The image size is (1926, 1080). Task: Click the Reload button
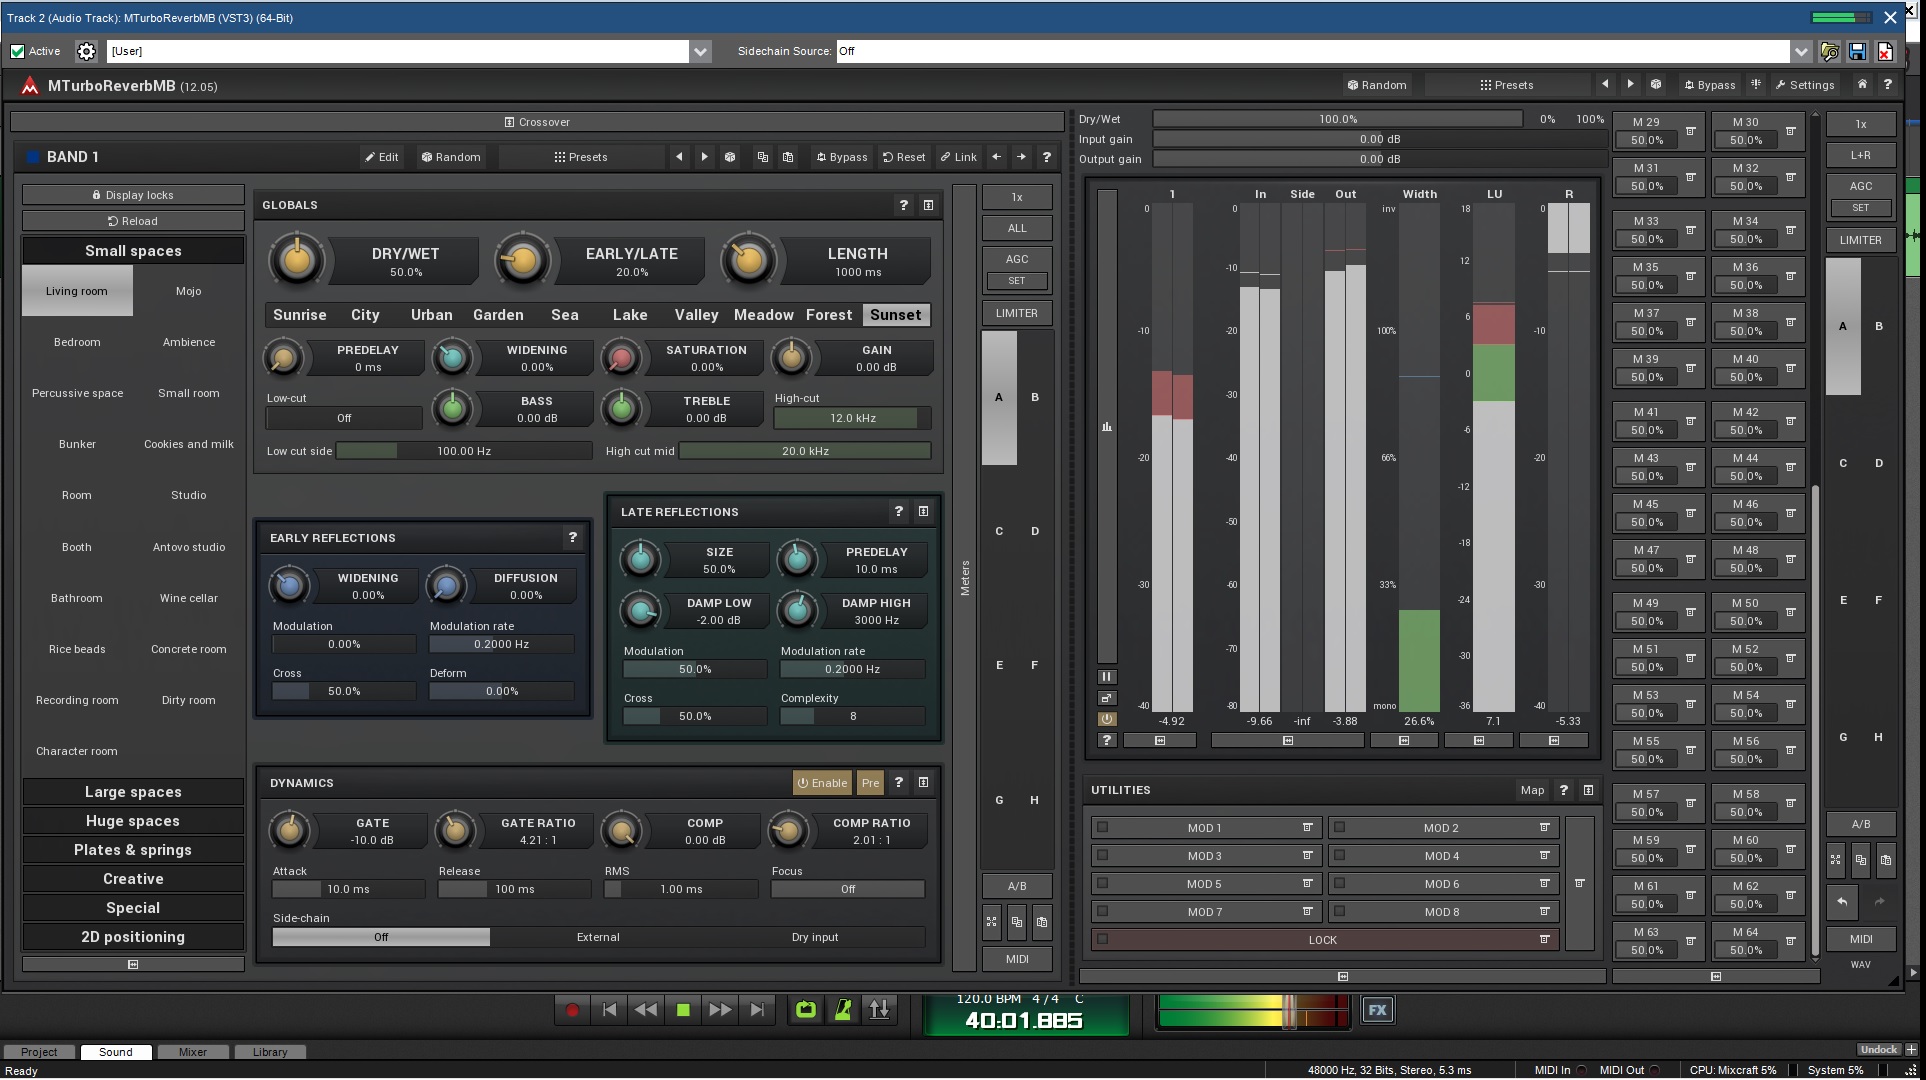point(133,221)
